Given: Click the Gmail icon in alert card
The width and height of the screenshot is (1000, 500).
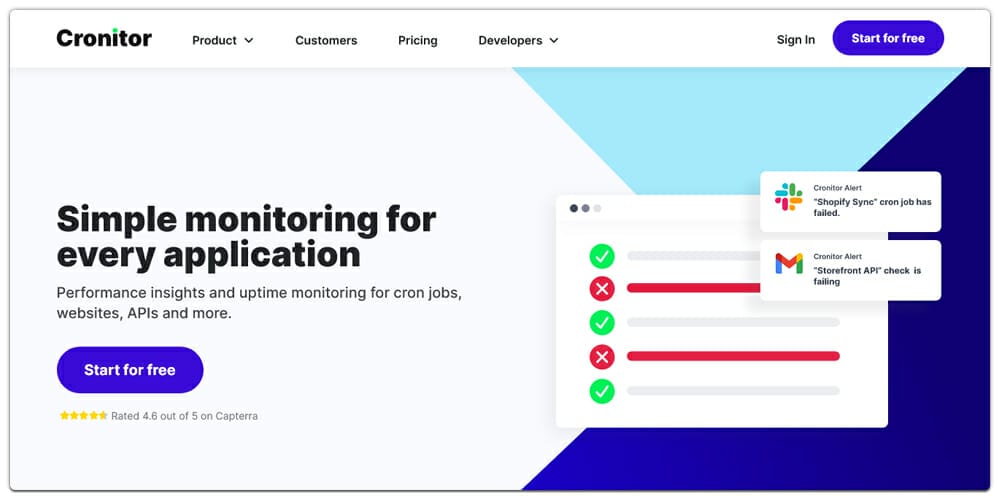Looking at the screenshot, I should pos(788,264).
